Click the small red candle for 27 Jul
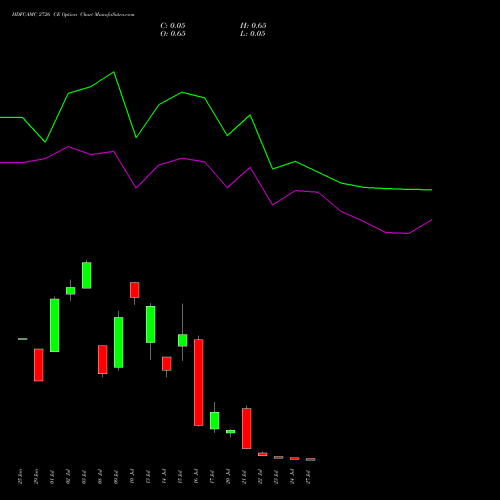This screenshot has height=500, width=500. tap(311, 459)
